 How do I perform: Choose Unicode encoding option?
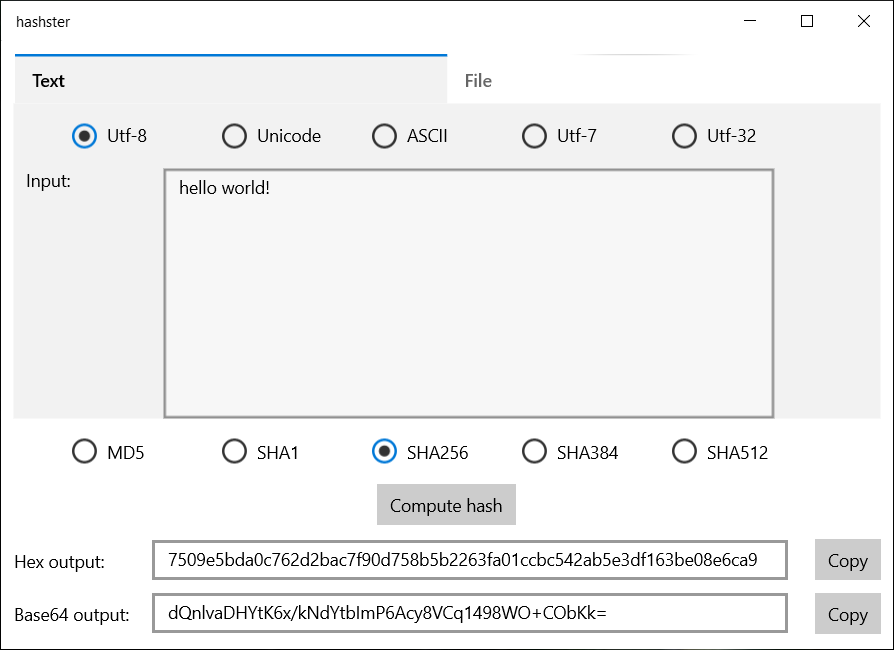click(x=234, y=136)
